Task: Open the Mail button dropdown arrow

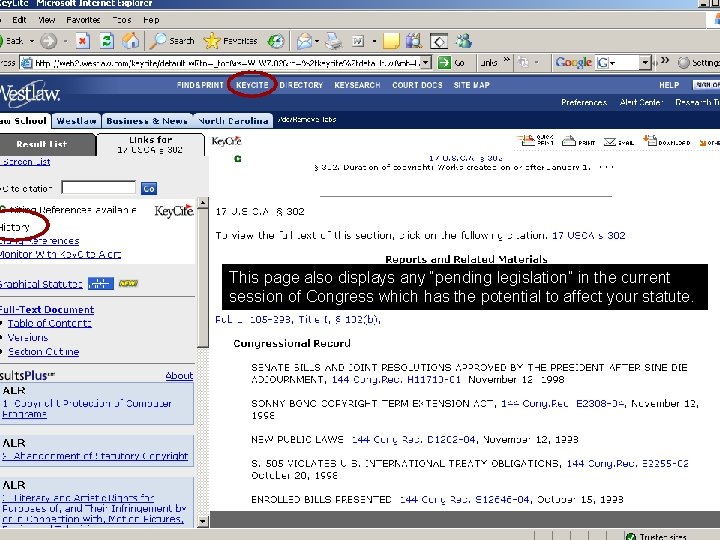Action: coord(317,41)
